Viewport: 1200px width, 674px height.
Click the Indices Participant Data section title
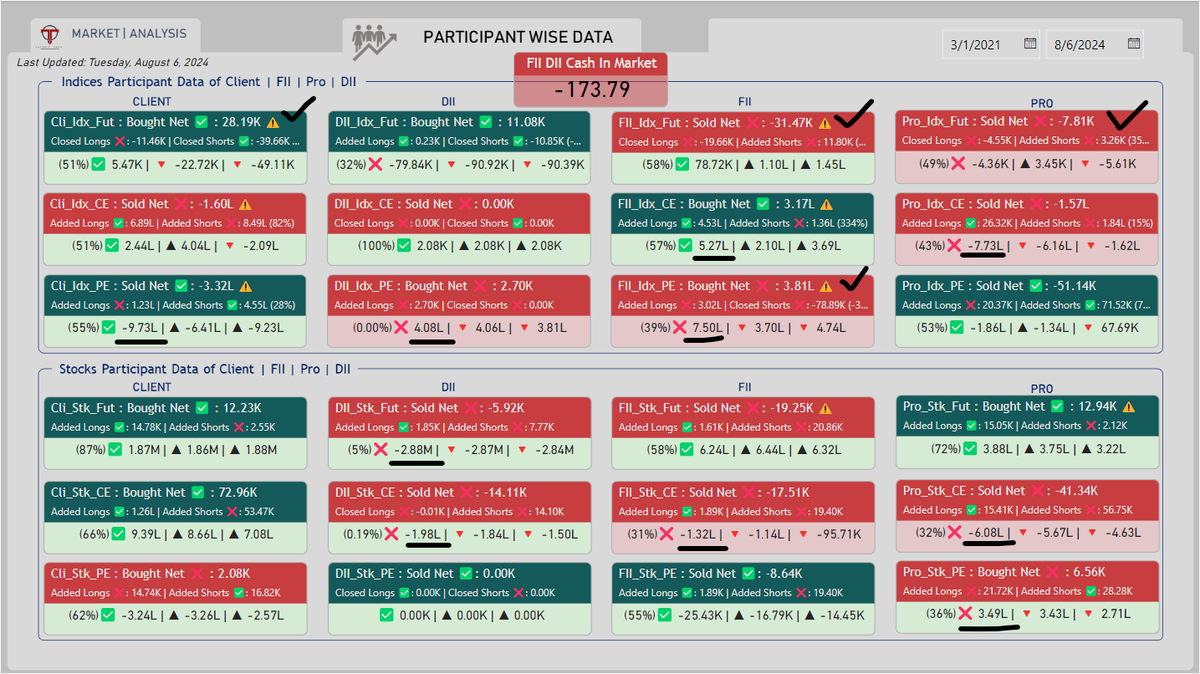point(208,82)
